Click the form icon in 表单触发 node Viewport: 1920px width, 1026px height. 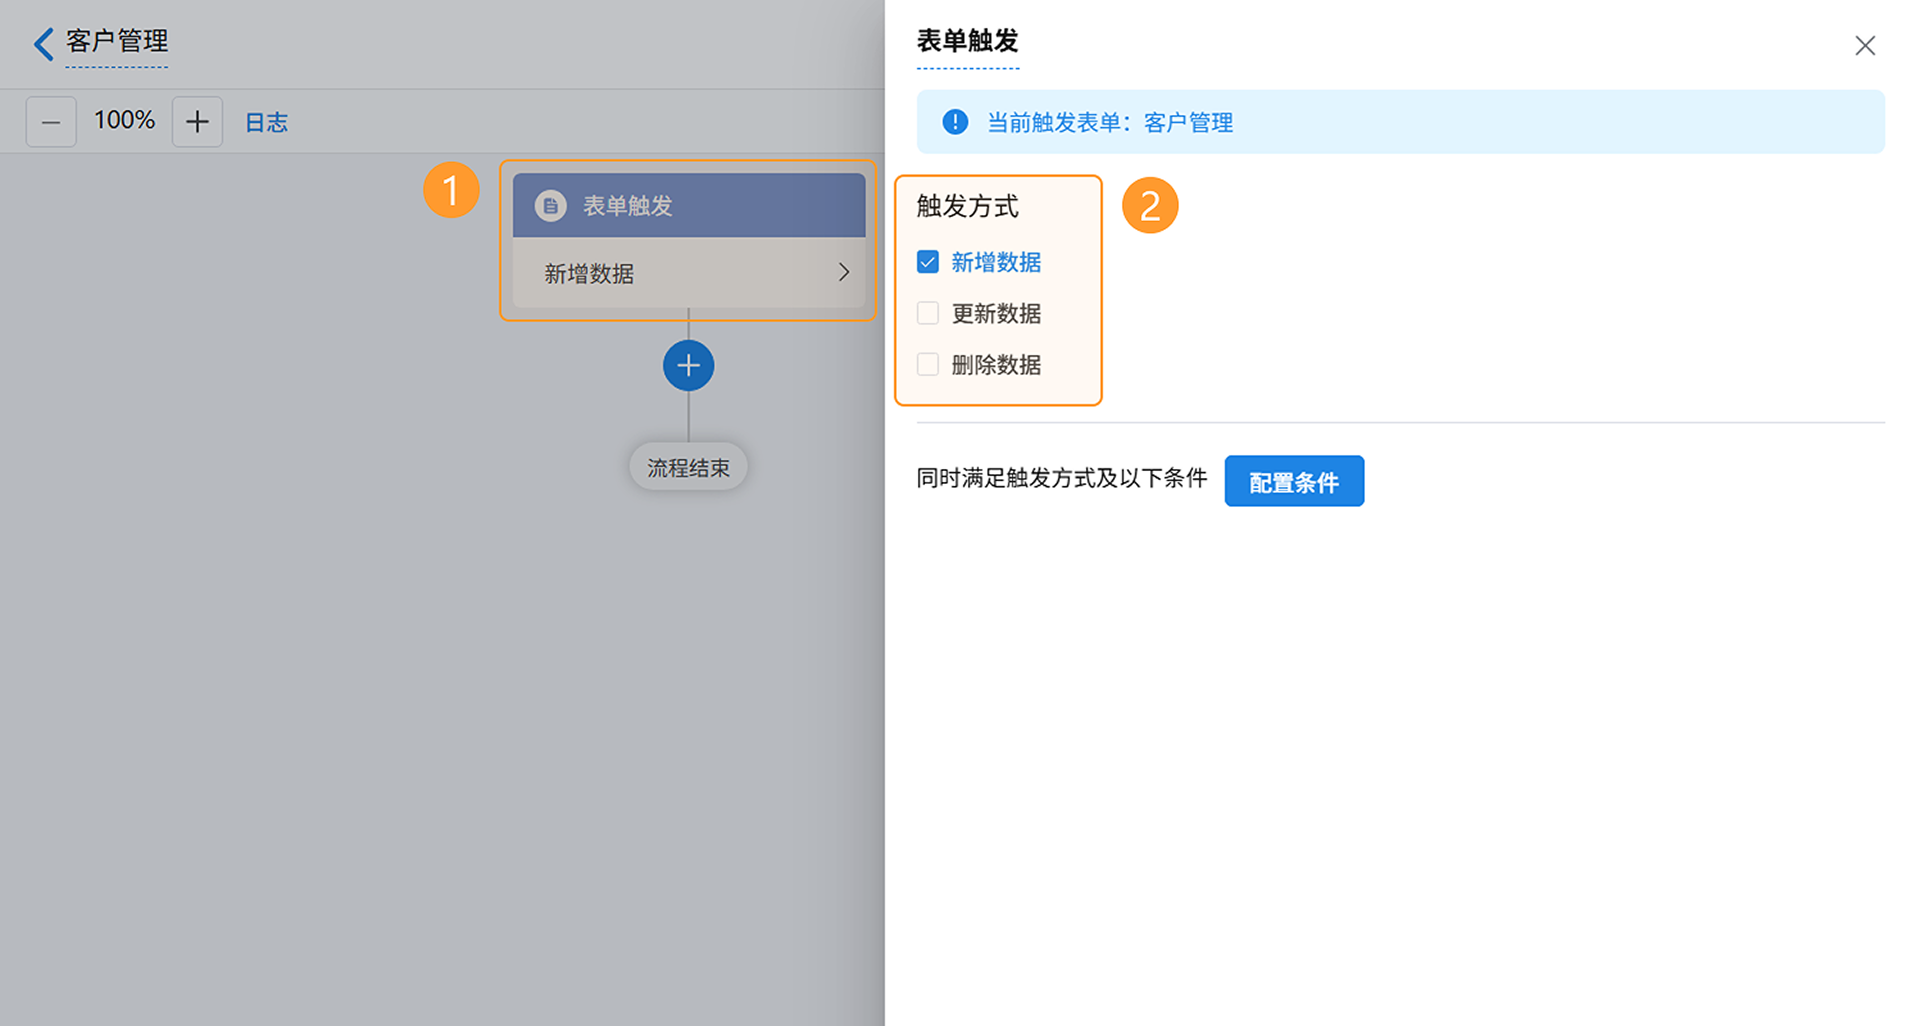551,205
